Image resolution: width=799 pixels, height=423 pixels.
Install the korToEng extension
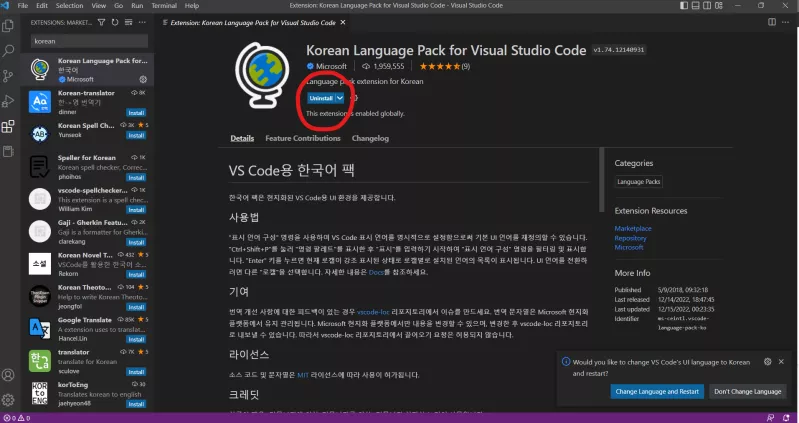[136, 404]
